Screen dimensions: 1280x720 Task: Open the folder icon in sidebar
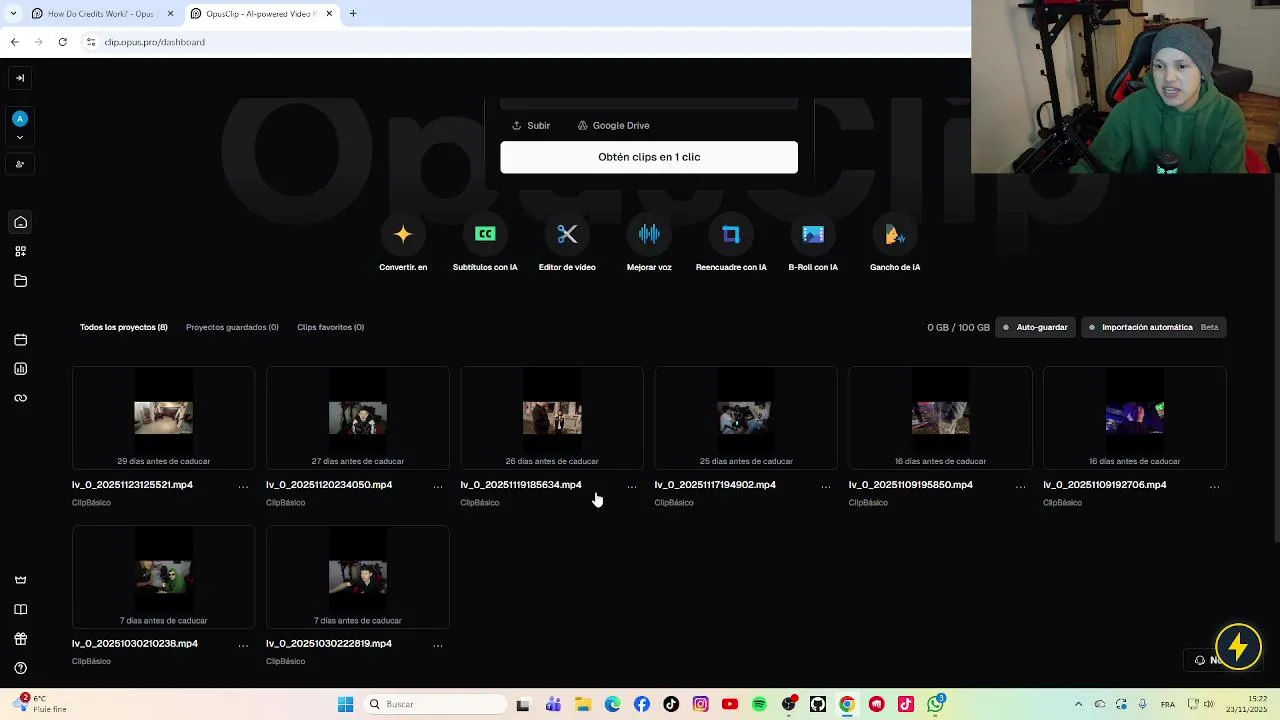pyautogui.click(x=20, y=281)
